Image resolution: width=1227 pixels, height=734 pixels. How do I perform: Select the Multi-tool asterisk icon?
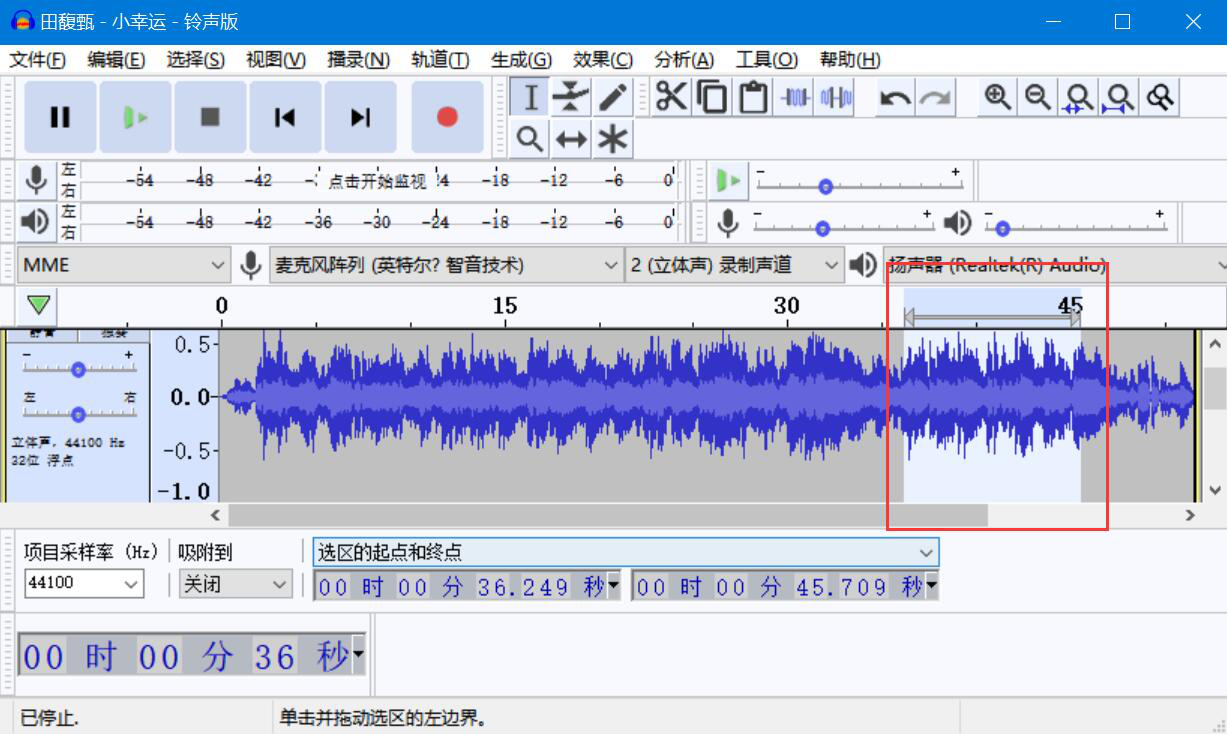coord(612,139)
